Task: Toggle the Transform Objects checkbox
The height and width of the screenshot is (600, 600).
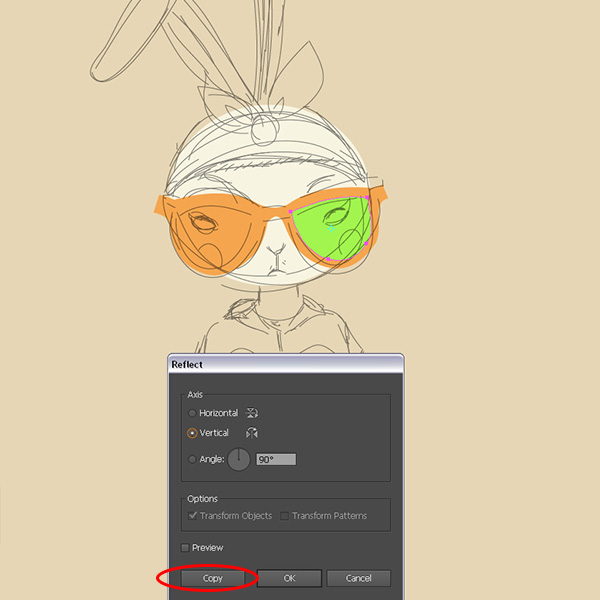Action: tap(192, 515)
